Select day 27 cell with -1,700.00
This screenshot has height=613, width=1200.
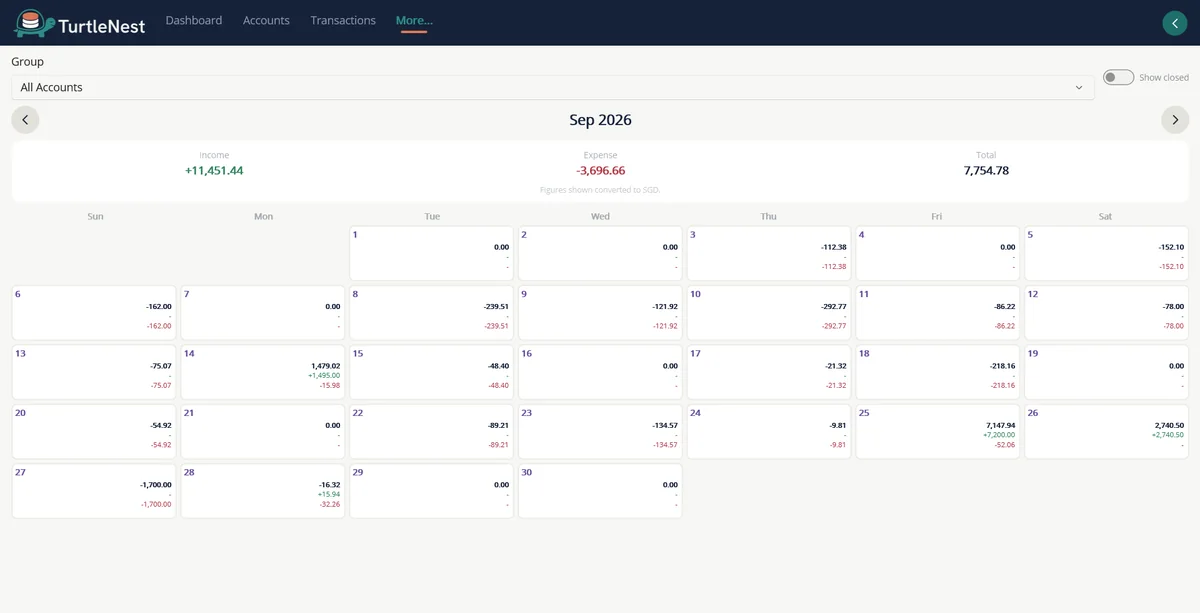pyautogui.click(x=94, y=491)
